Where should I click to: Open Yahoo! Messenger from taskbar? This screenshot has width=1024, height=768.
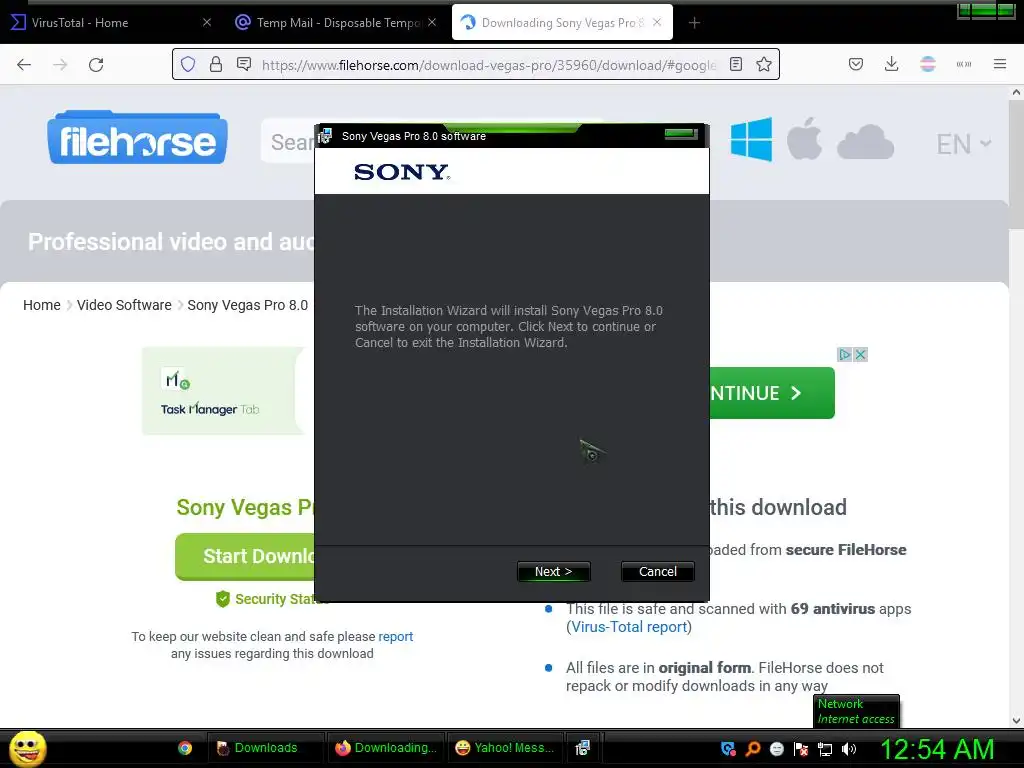point(505,748)
